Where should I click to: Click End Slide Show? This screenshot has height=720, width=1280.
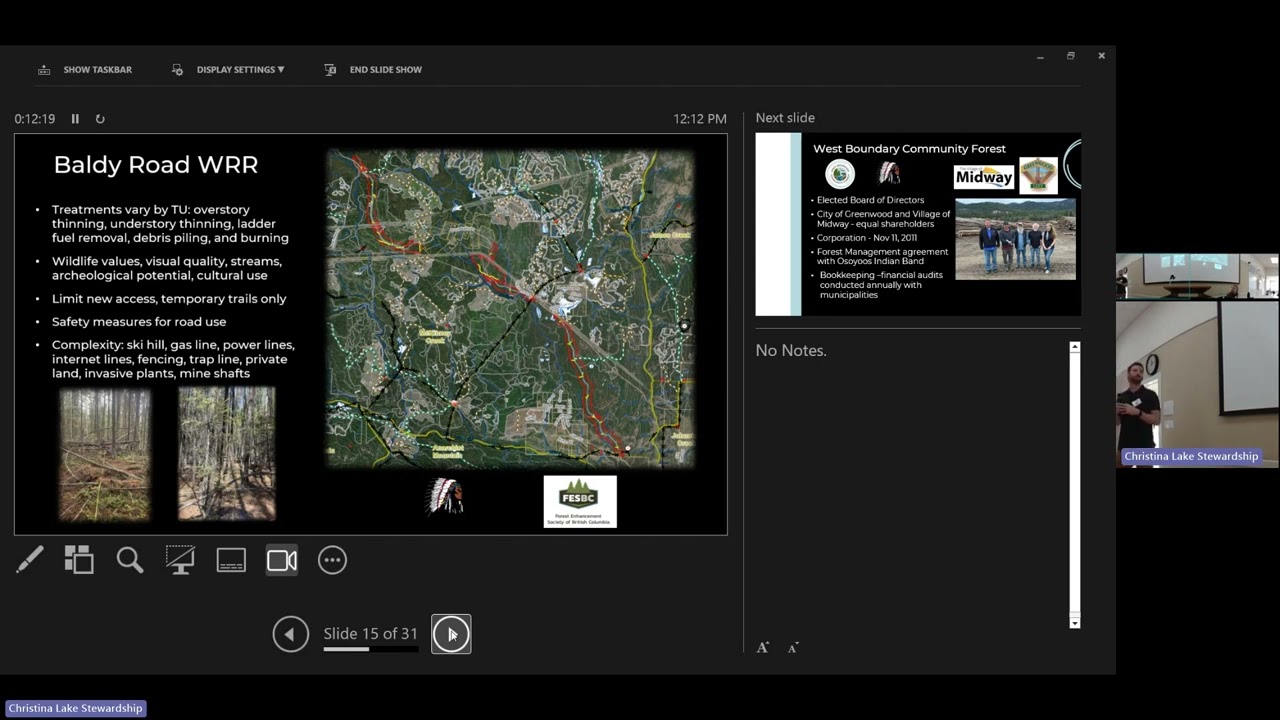(385, 70)
